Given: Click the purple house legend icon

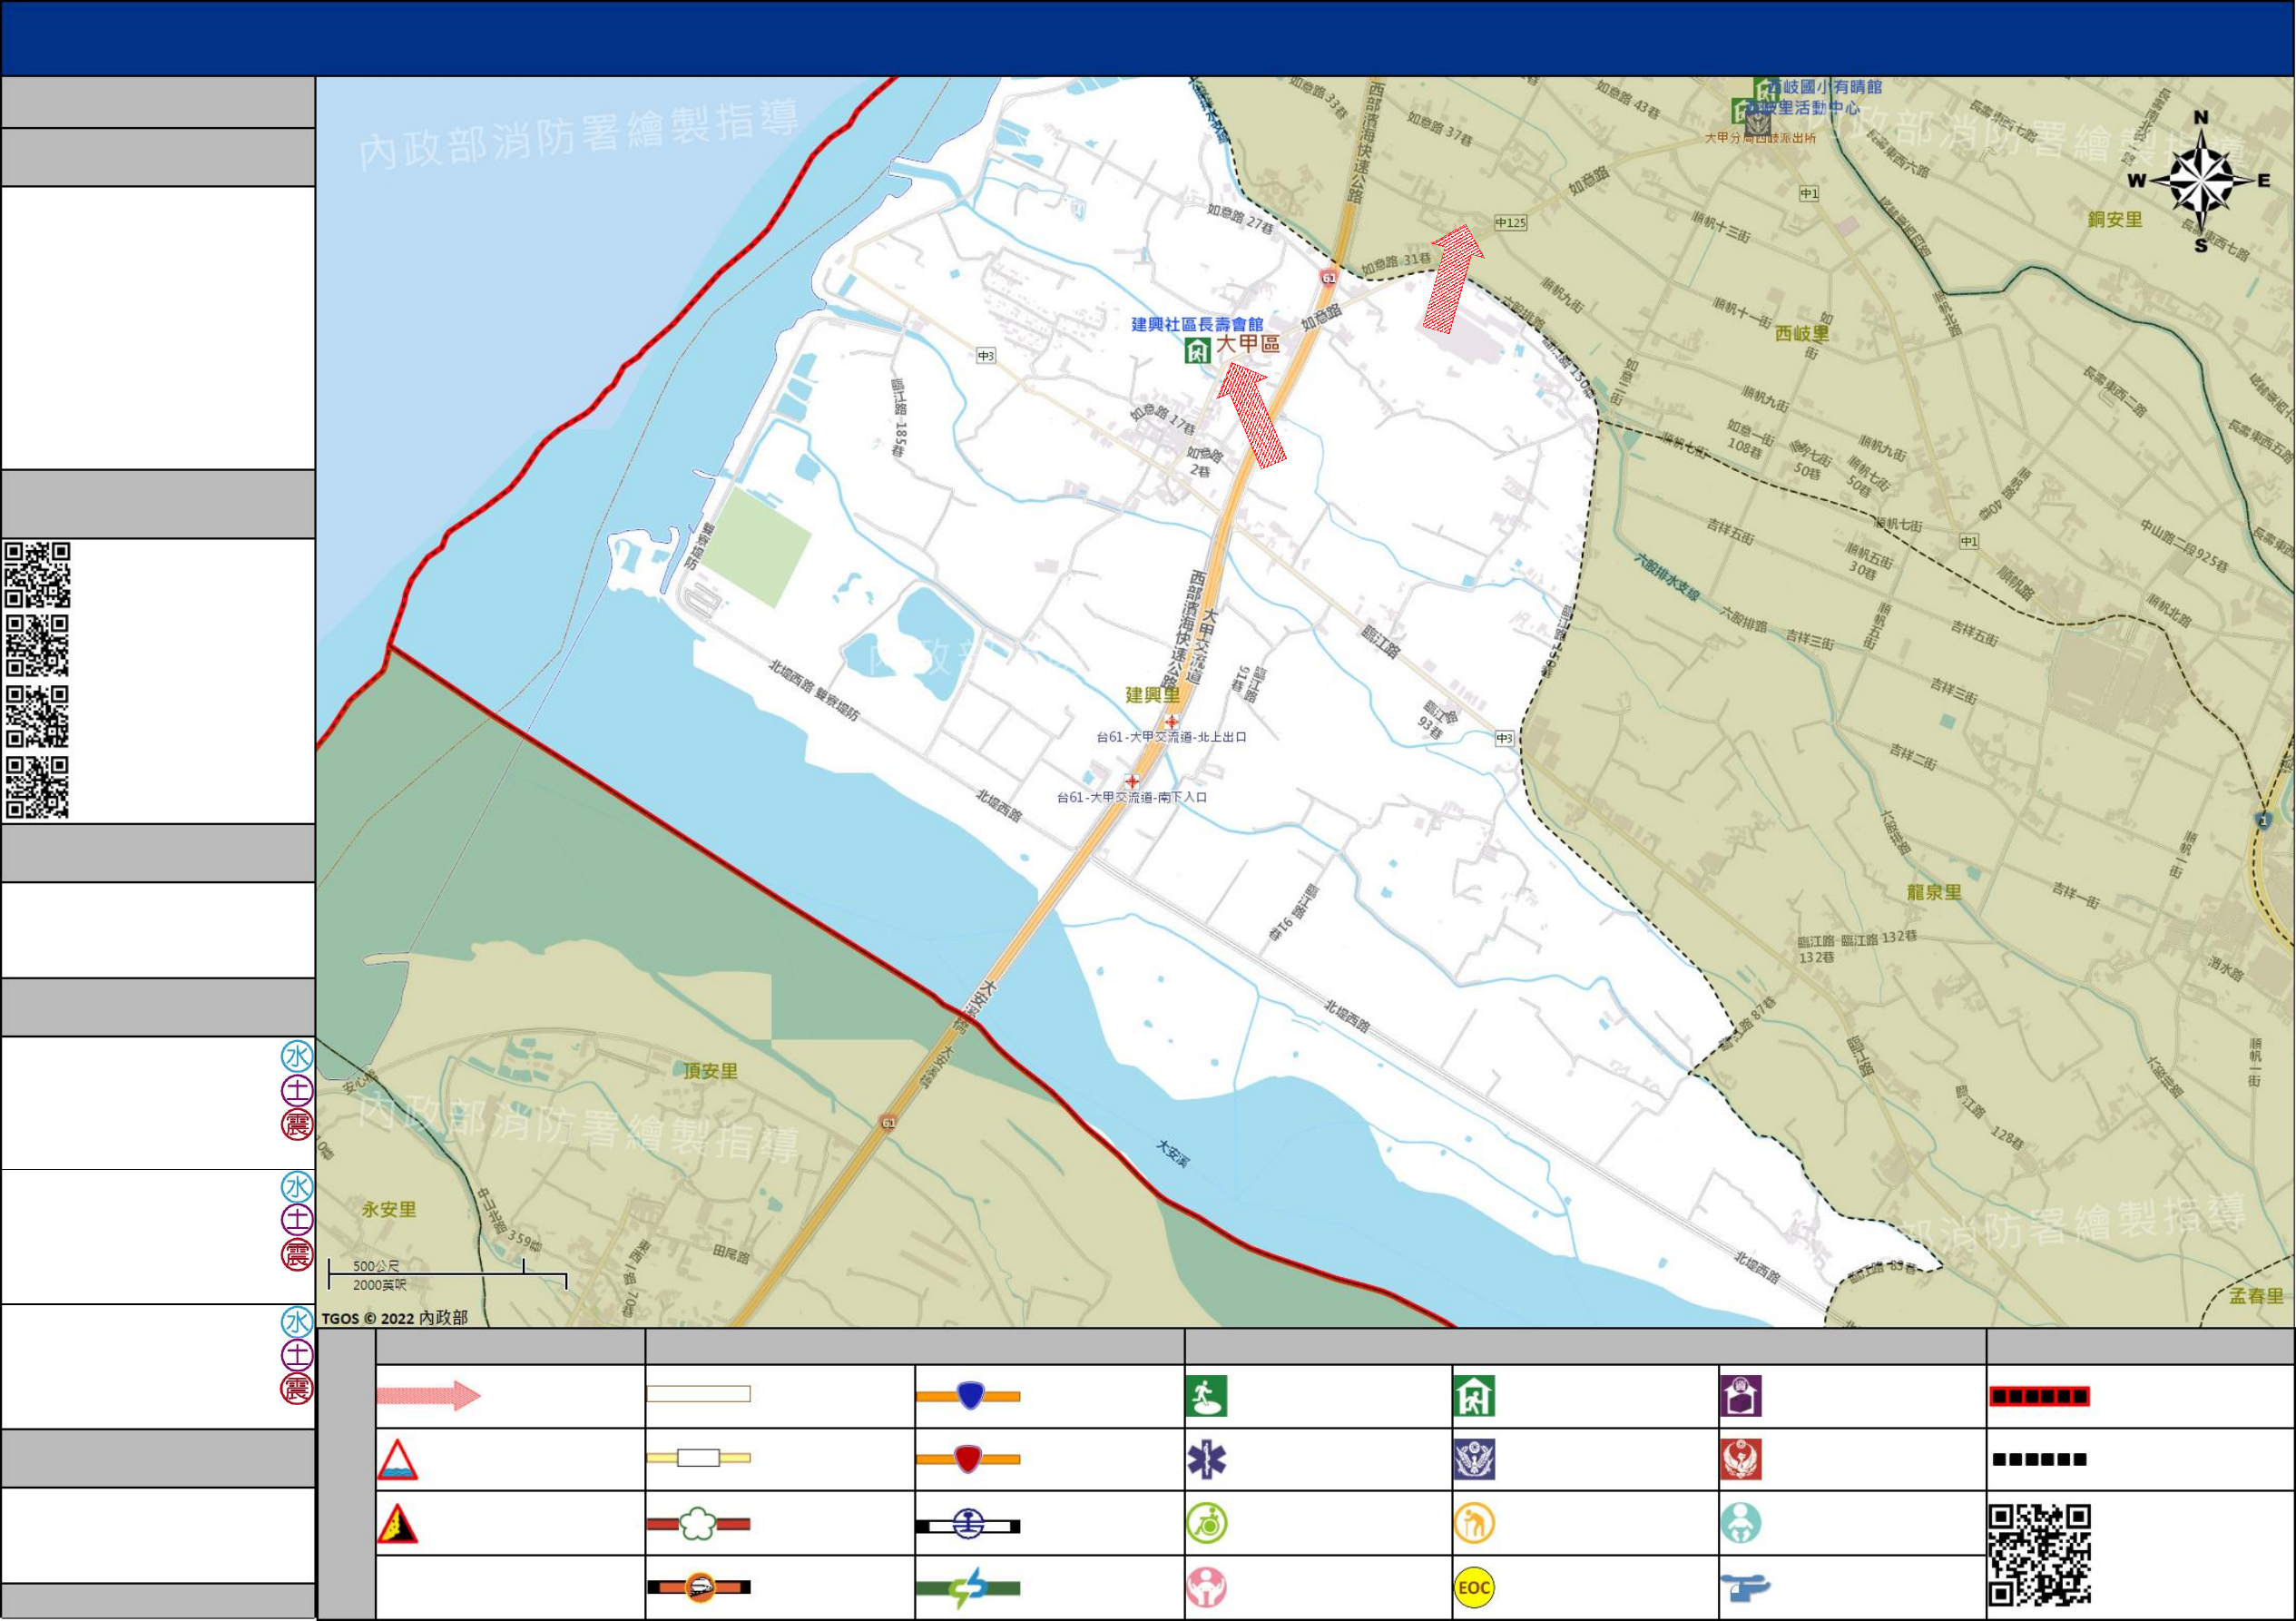Looking at the screenshot, I should (x=1741, y=1396).
